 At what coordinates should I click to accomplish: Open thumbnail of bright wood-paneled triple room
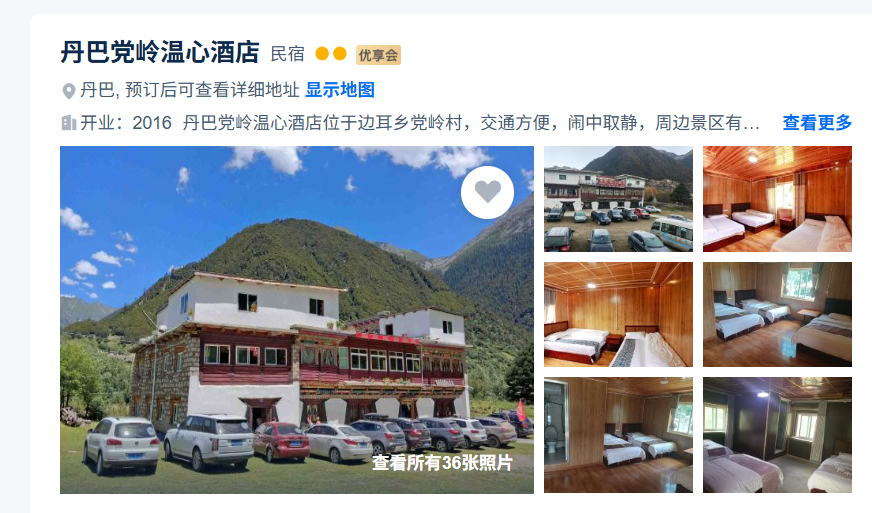pyautogui.click(x=777, y=199)
